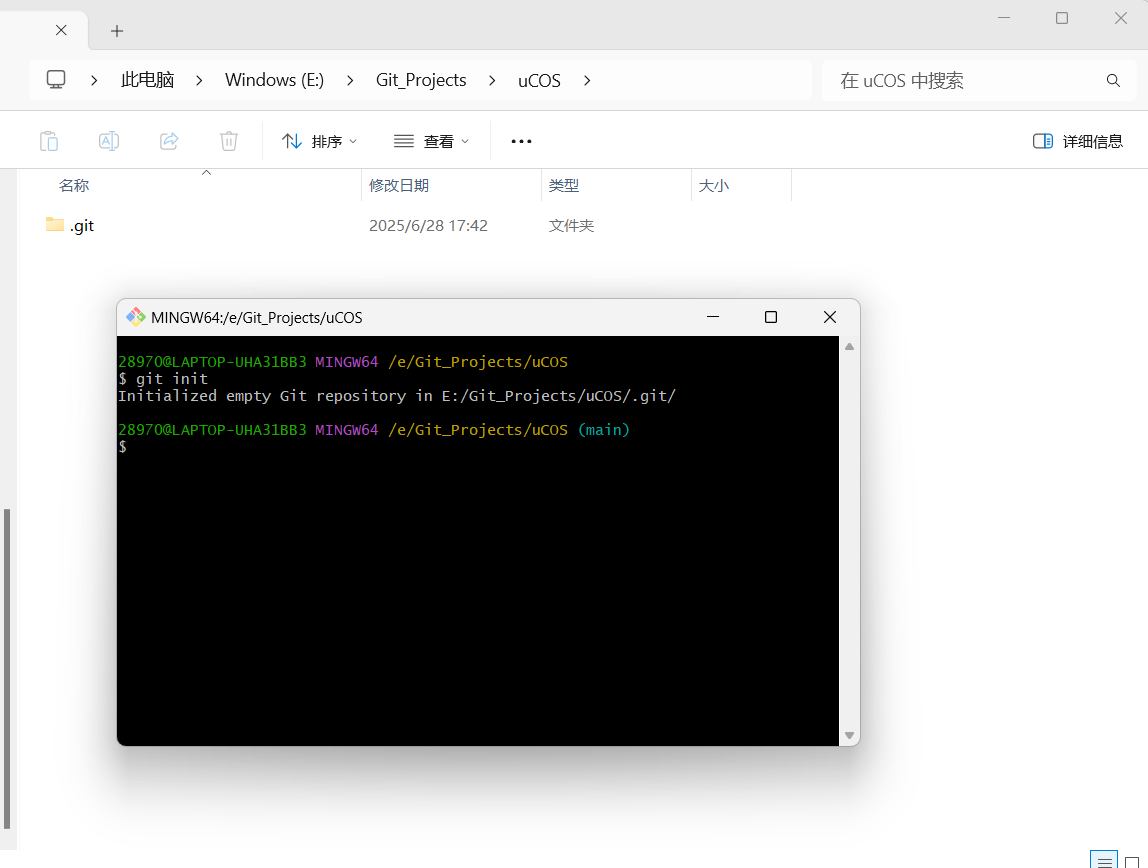The image size is (1148, 868).
Task: Click MINGW64 terminal title bar text
Action: pos(257,318)
